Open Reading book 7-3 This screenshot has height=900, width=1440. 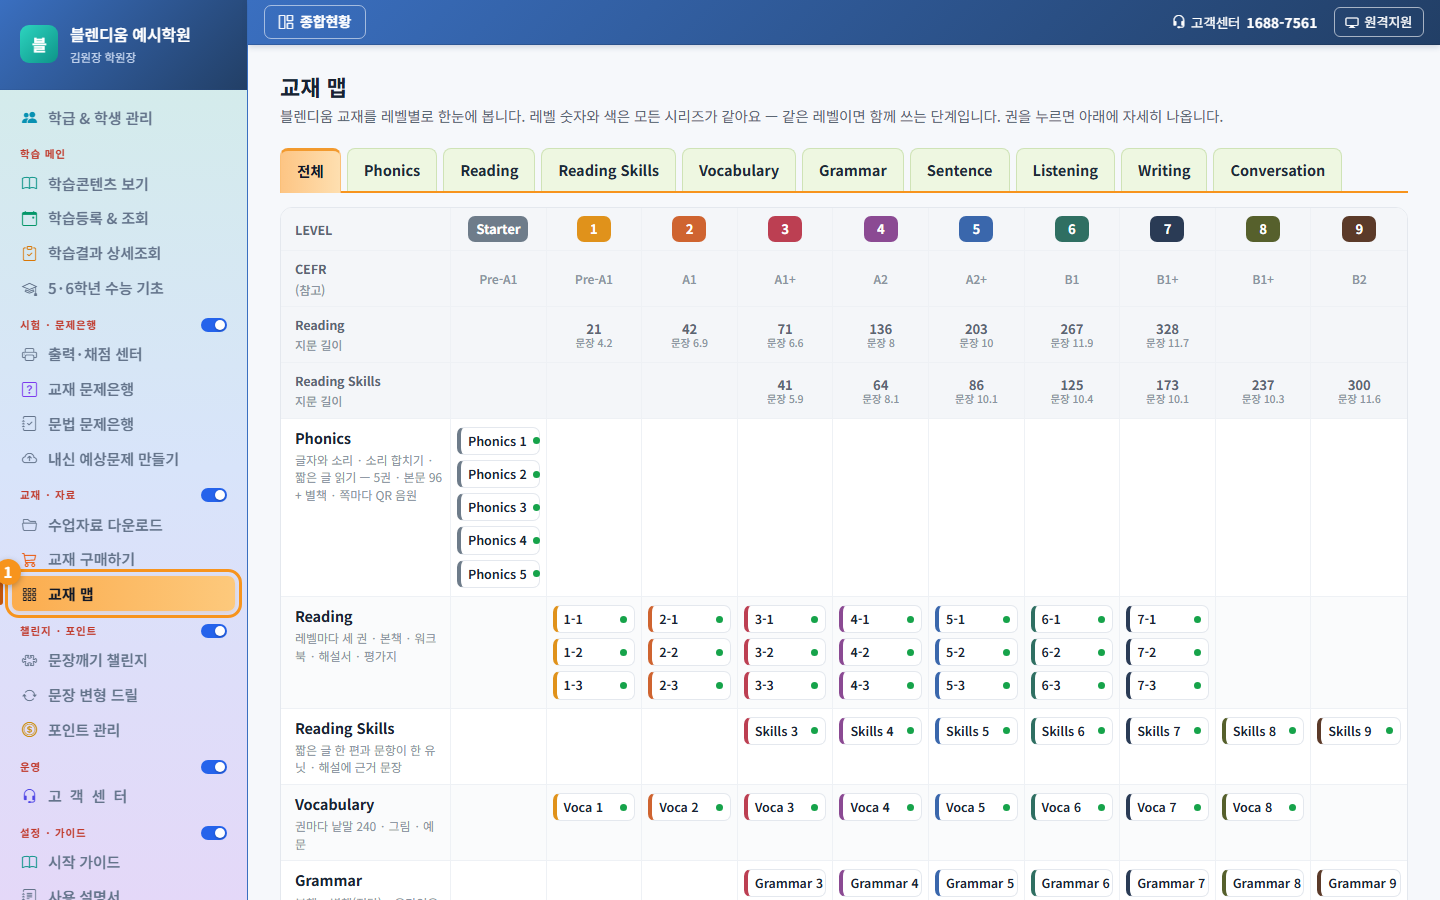point(1167,686)
